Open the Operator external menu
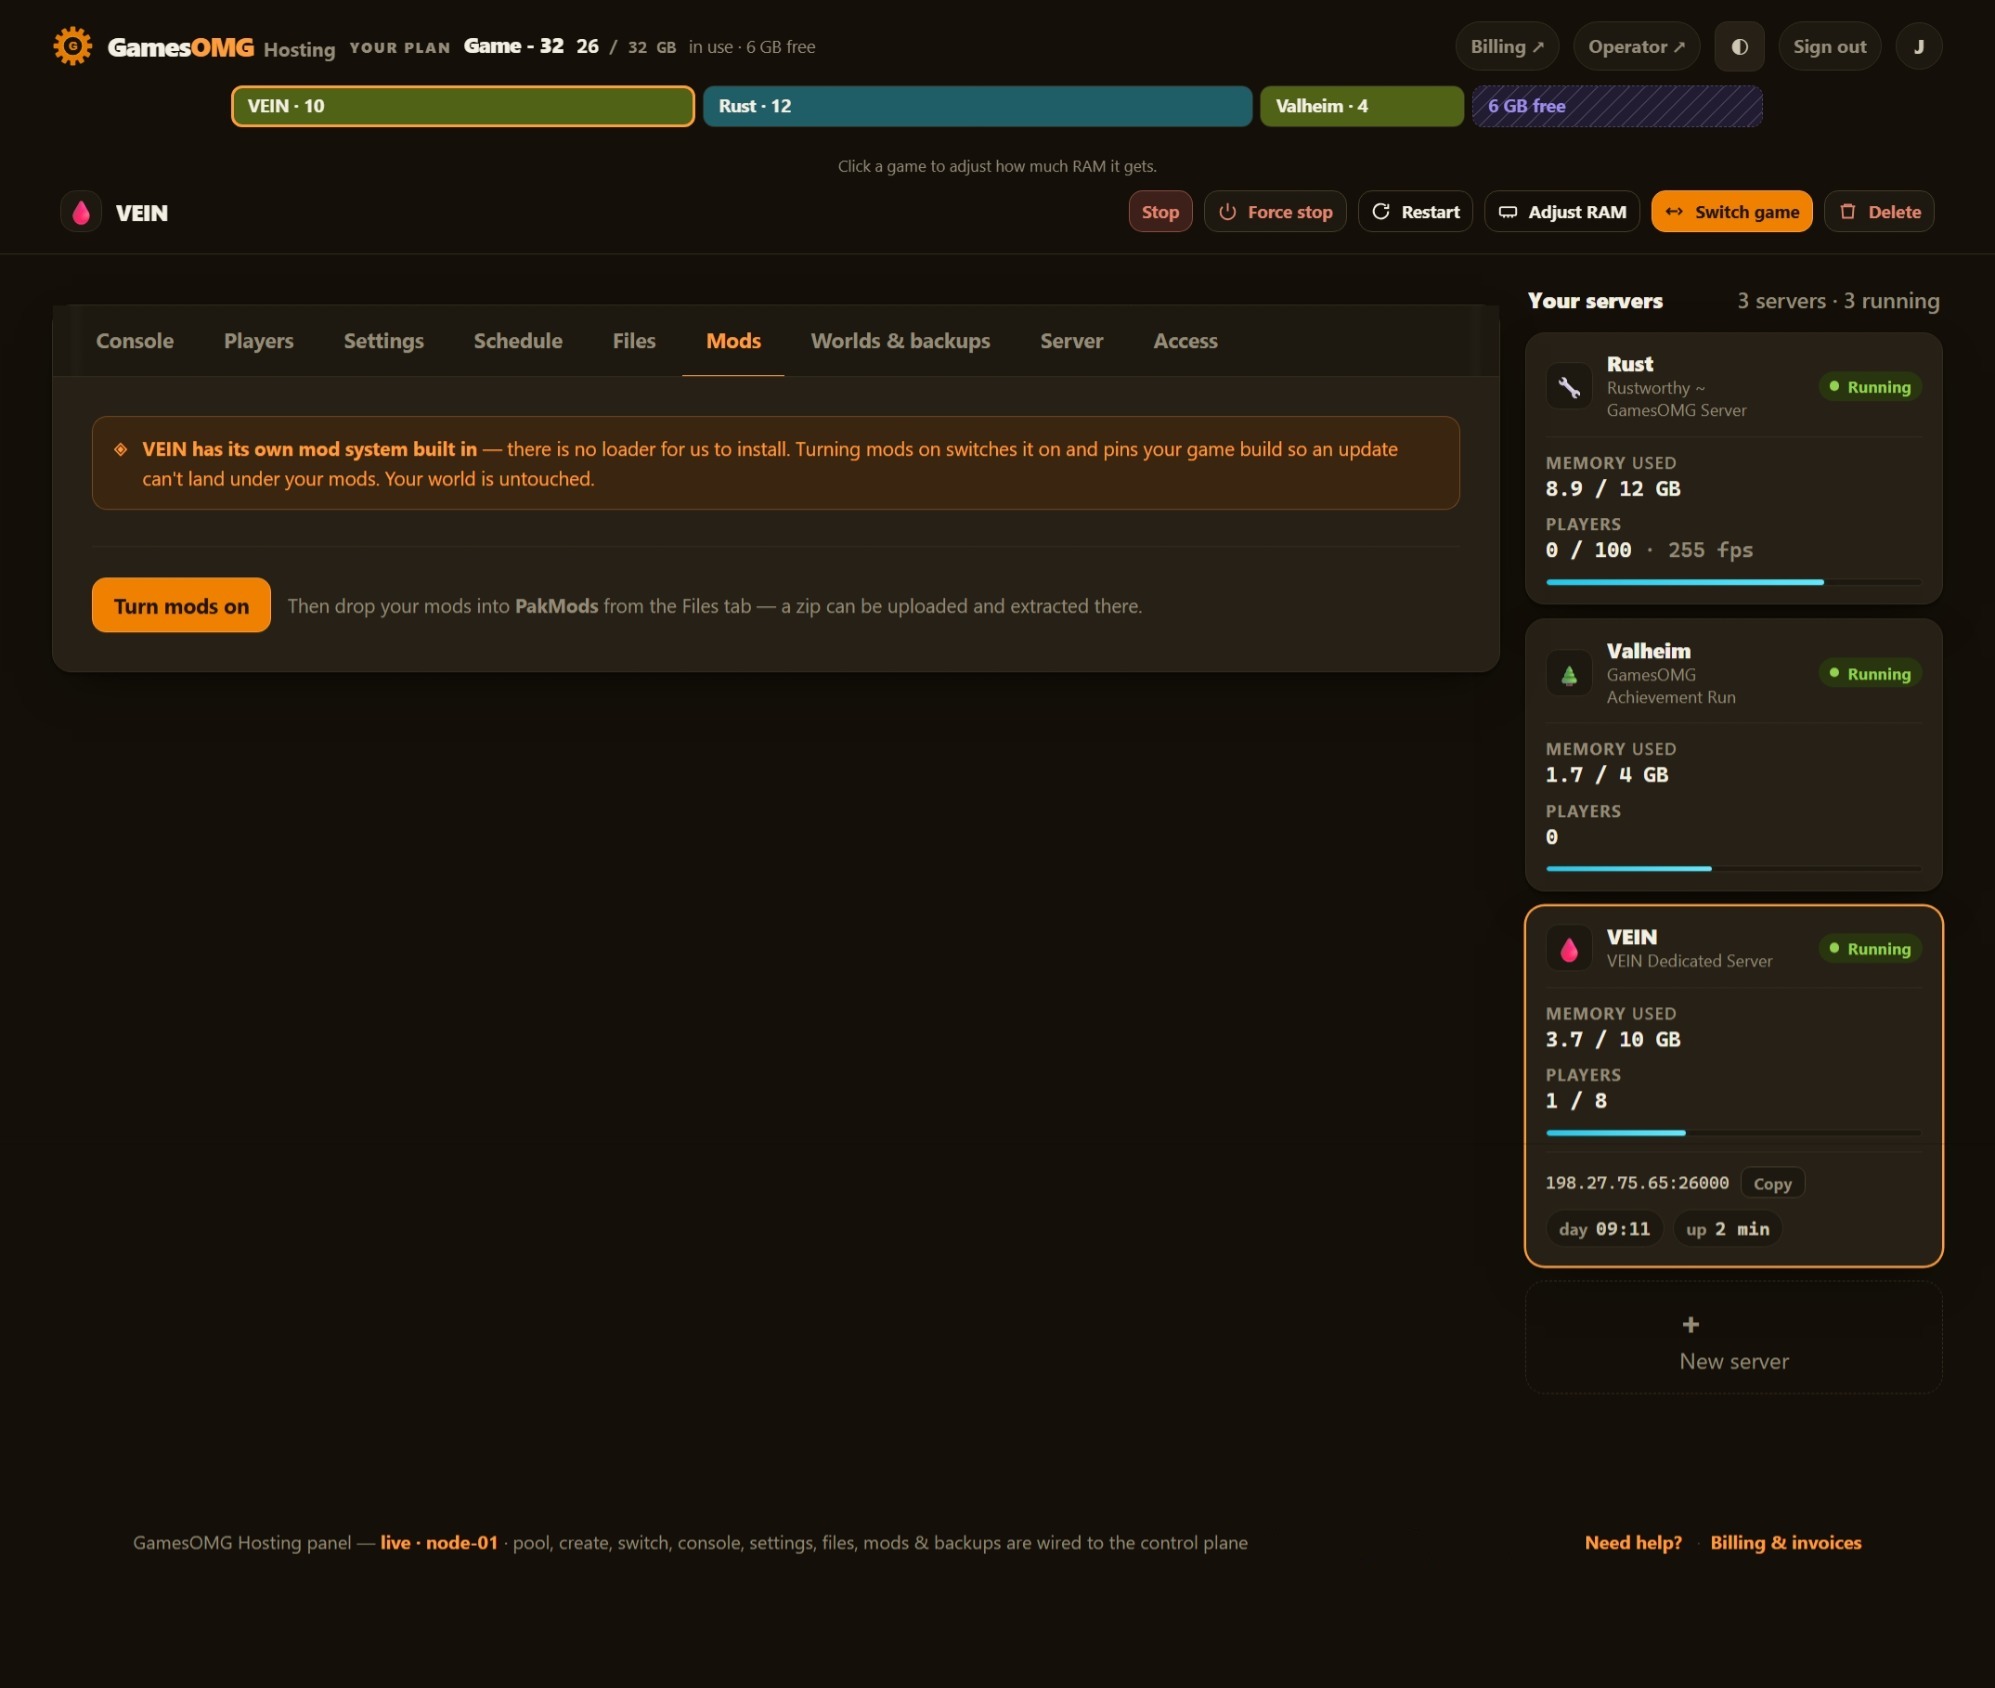 coord(1636,46)
